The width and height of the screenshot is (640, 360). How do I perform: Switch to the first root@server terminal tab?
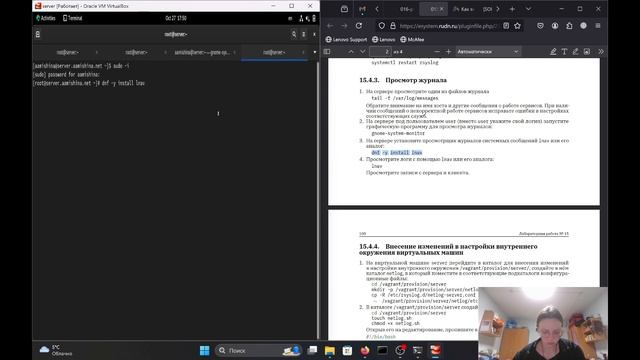point(68,52)
